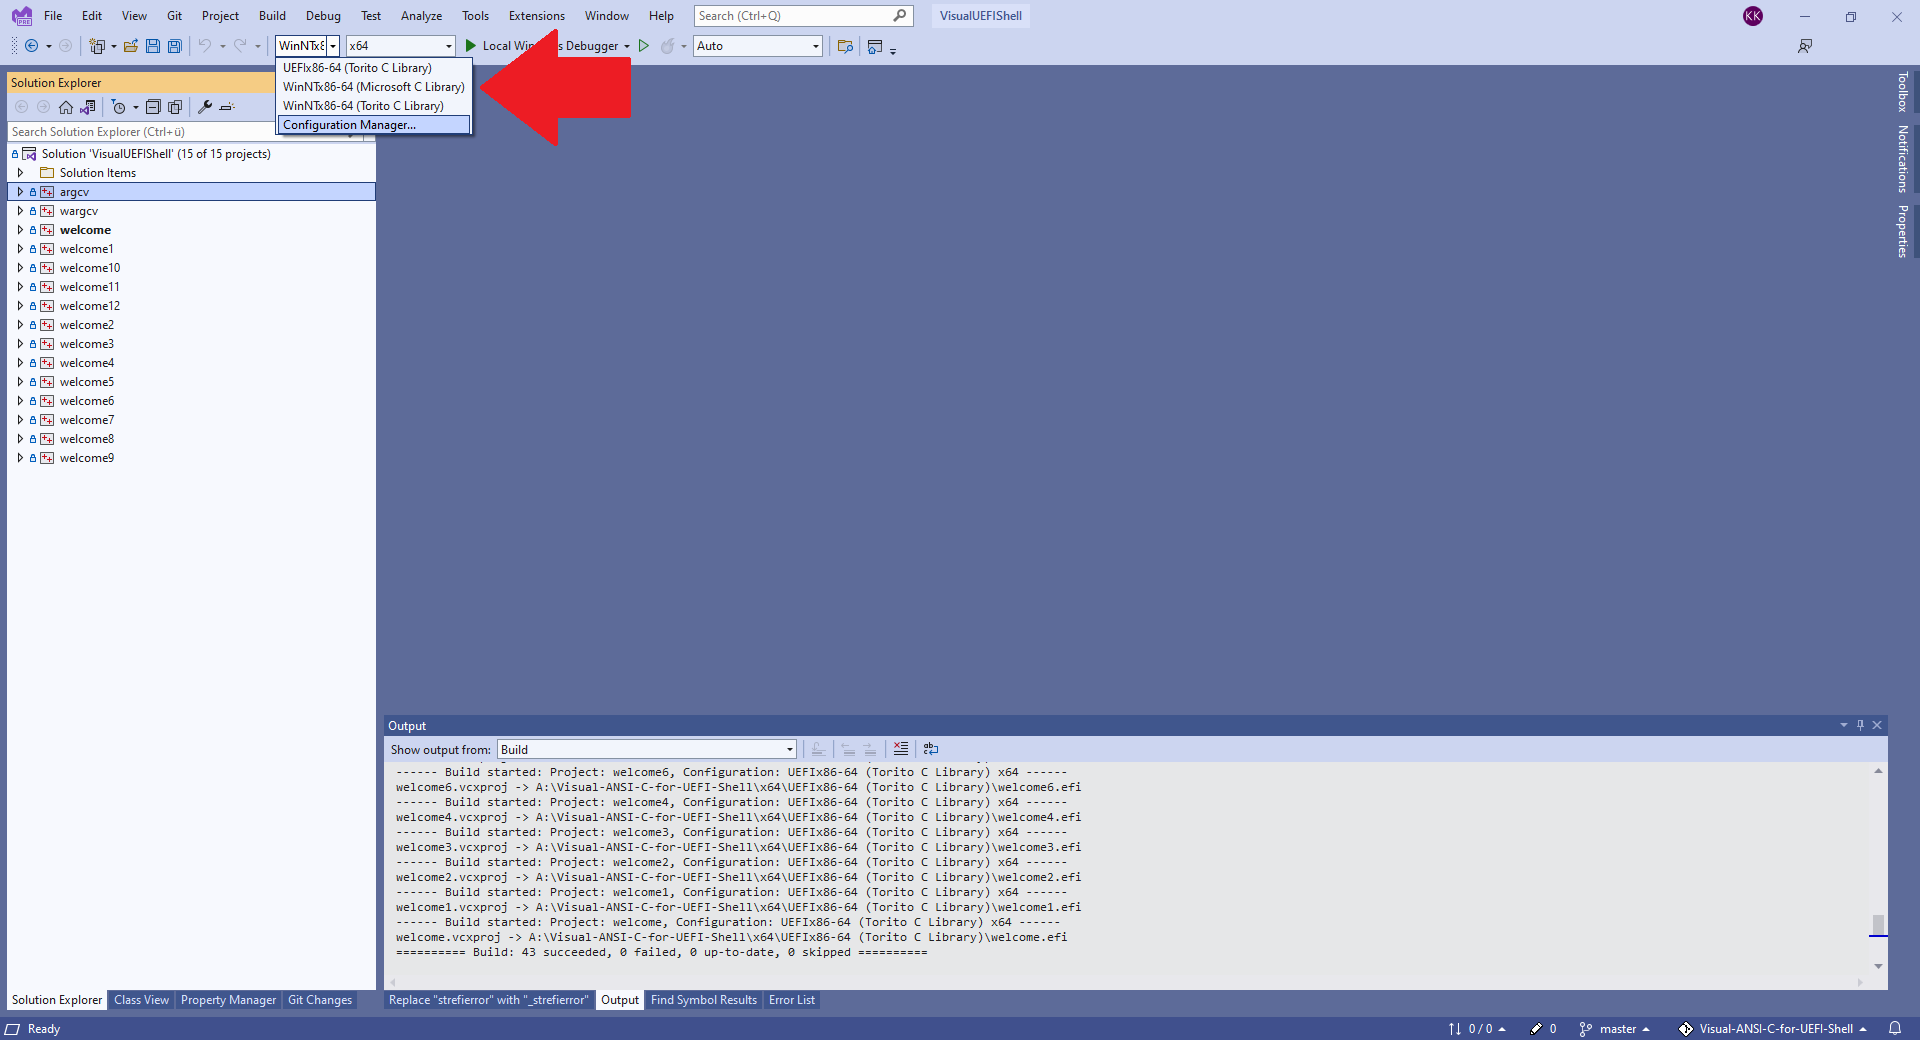The width and height of the screenshot is (1920, 1040).
Task: Click Start Without Debugging outline play icon
Action: tap(644, 46)
